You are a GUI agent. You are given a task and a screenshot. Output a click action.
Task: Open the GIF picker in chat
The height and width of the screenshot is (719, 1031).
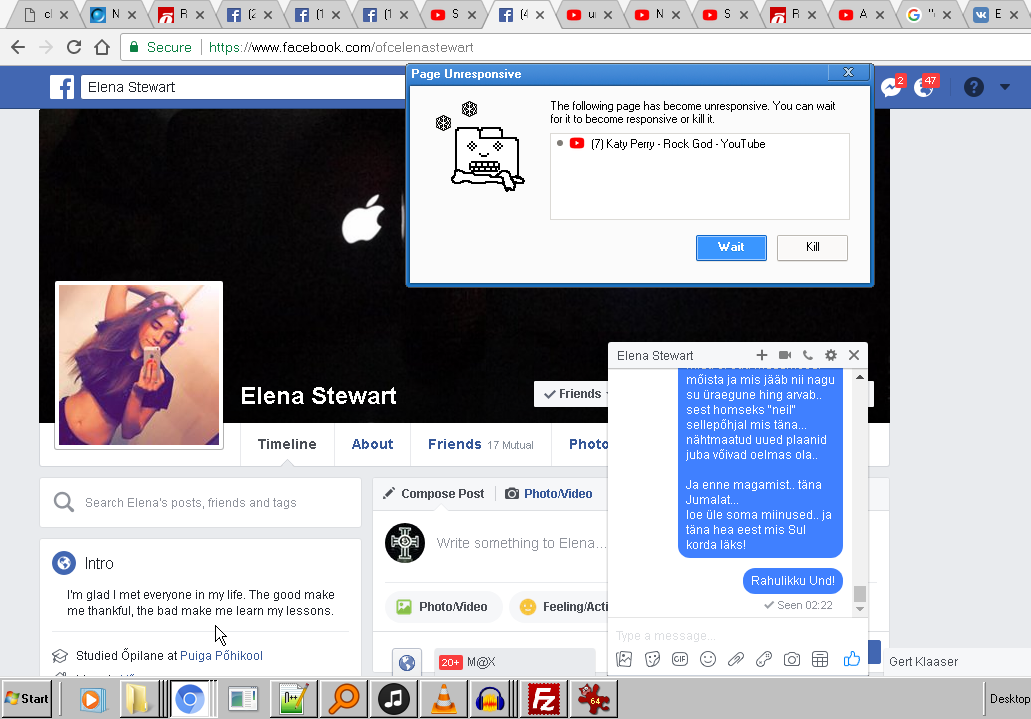tap(680, 659)
